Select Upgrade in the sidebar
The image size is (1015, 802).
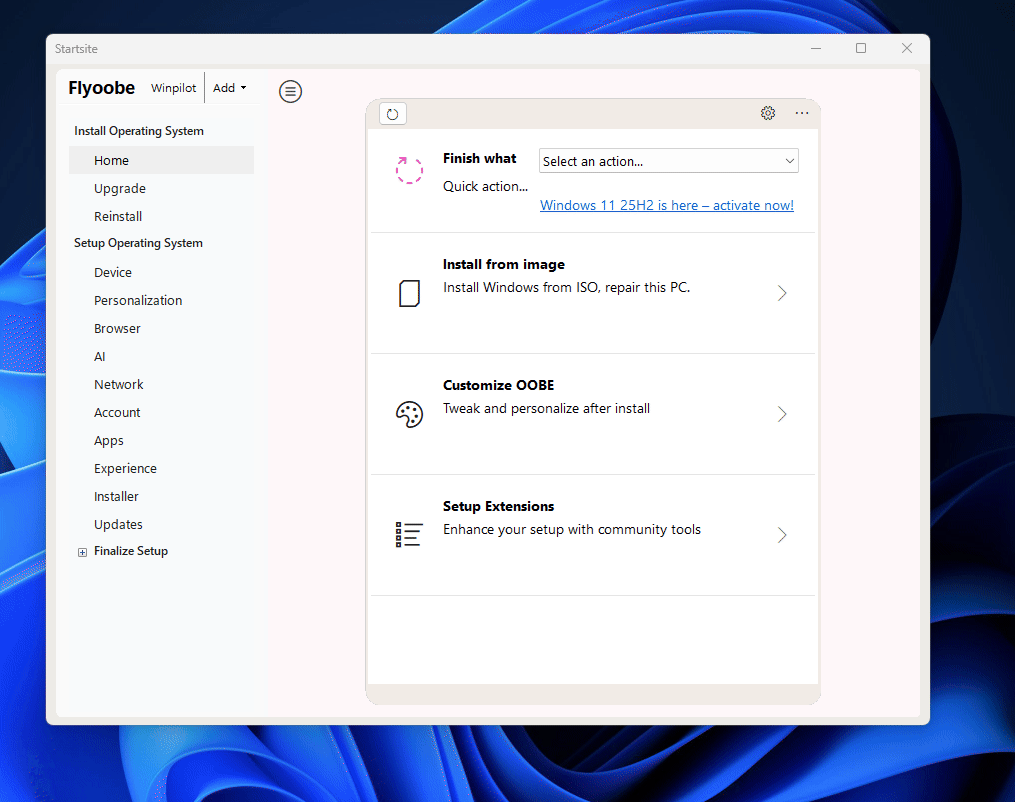coord(120,188)
